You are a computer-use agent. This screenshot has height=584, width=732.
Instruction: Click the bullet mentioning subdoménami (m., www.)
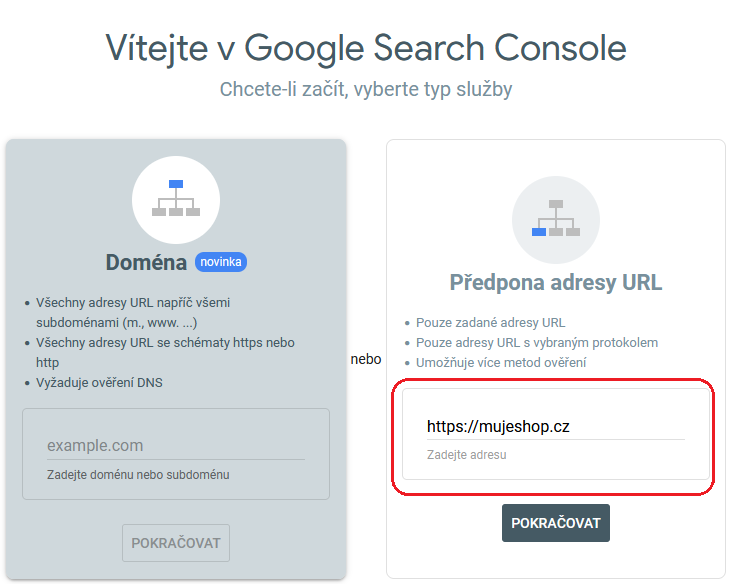tap(134, 311)
